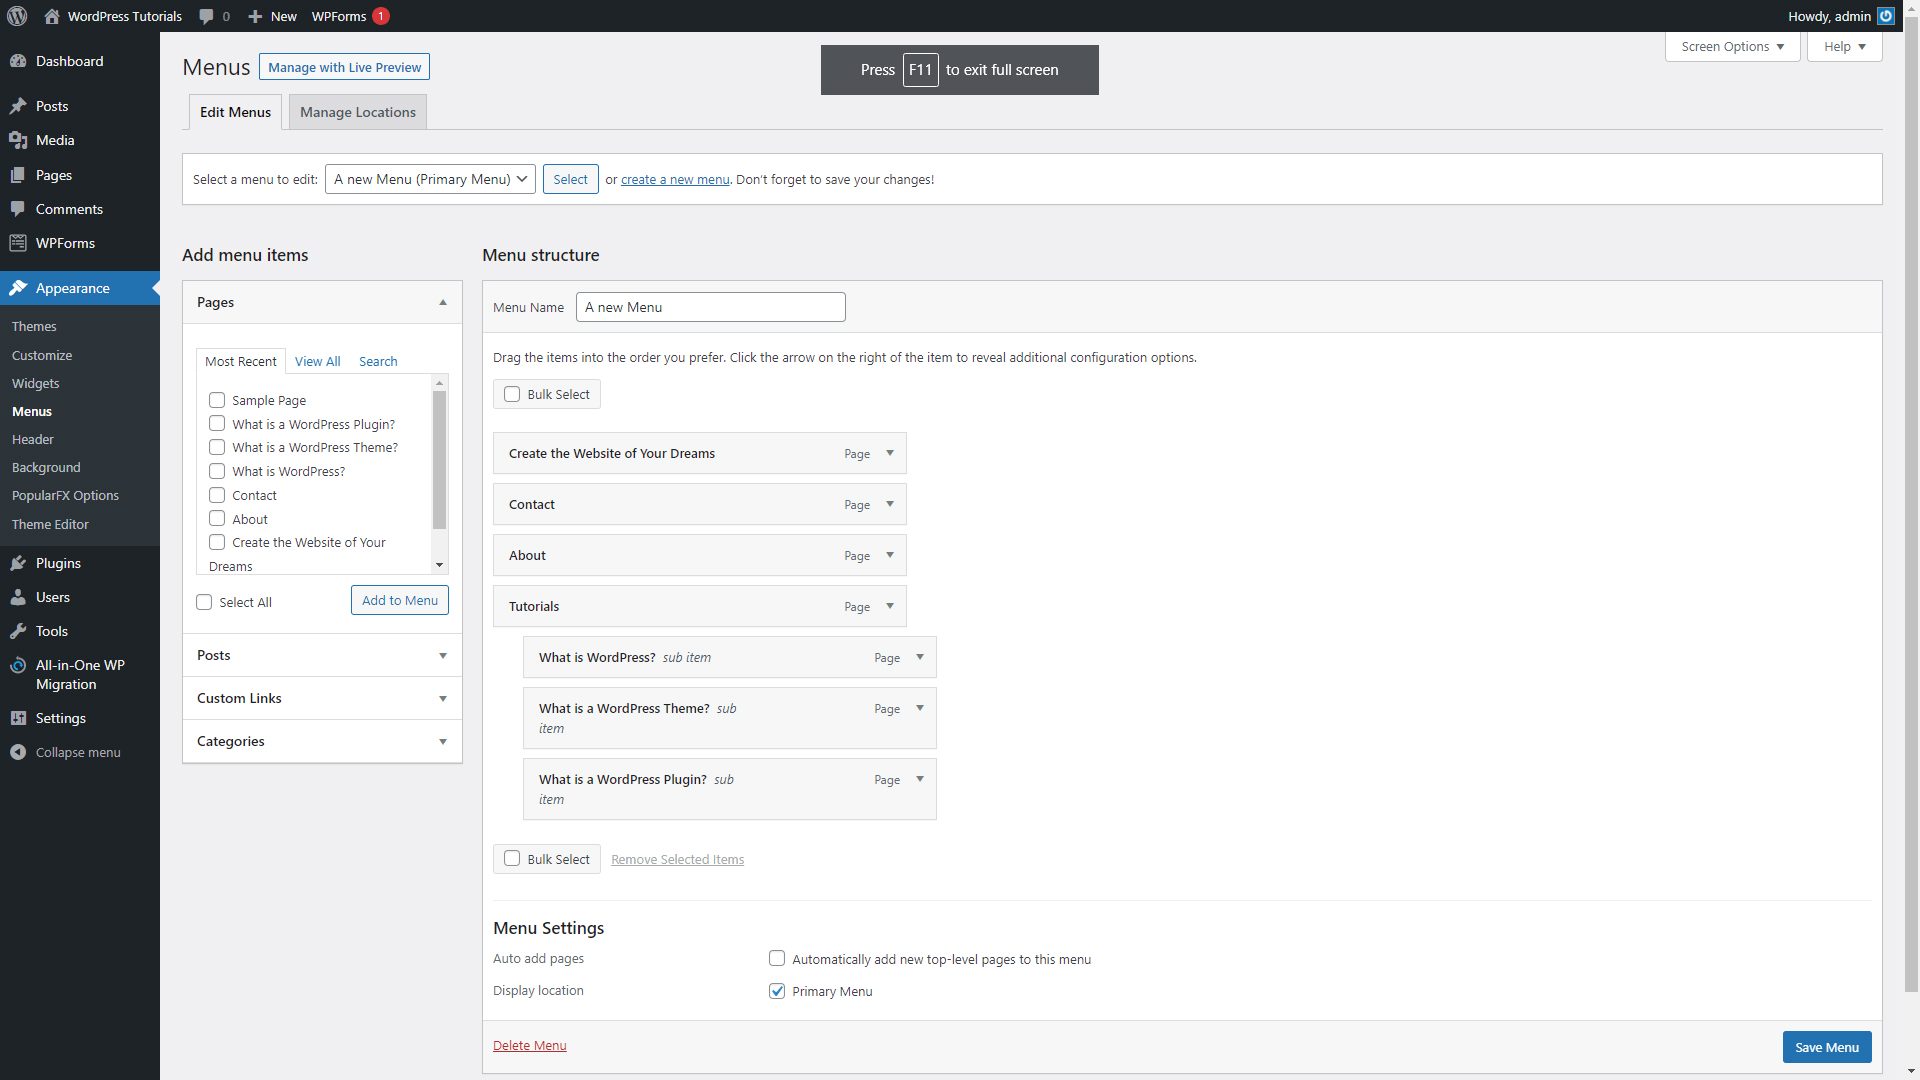Click the Plugins sidebar icon
The height and width of the screenshot is (1080, 1920).
pos(18,562)
